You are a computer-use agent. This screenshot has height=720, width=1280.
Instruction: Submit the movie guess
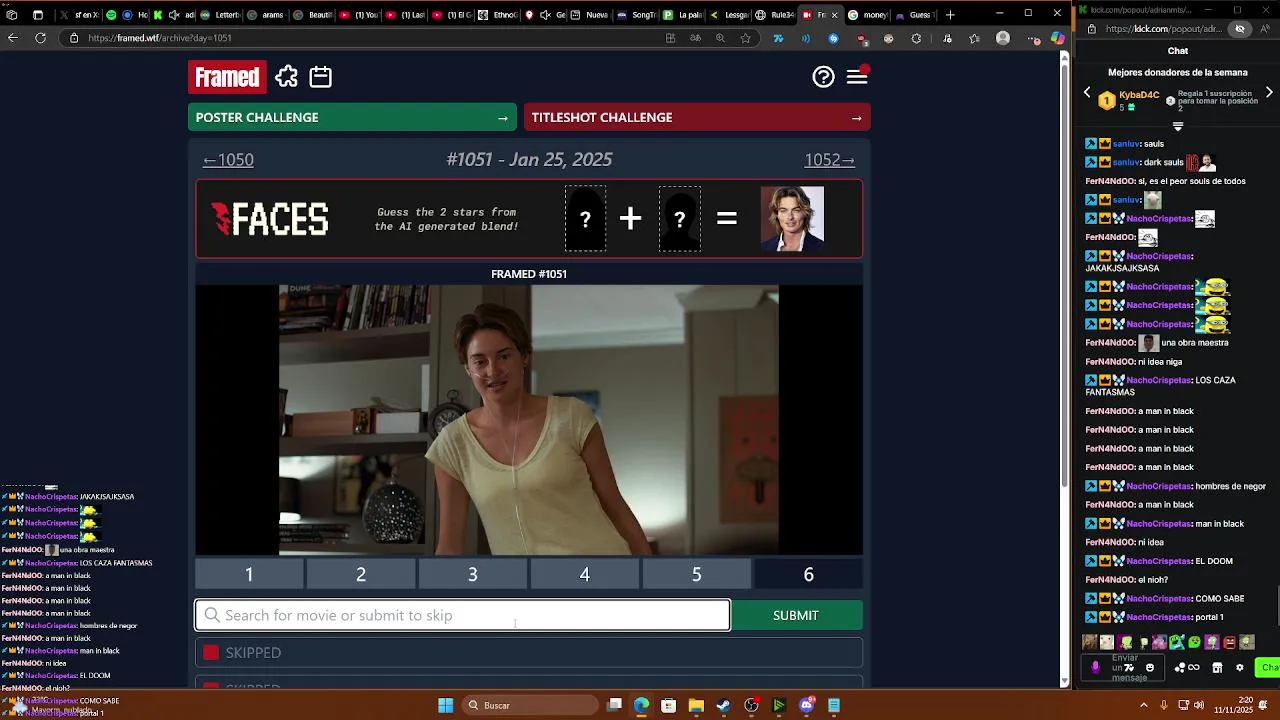pyautogui.click(x=796, y=615)
